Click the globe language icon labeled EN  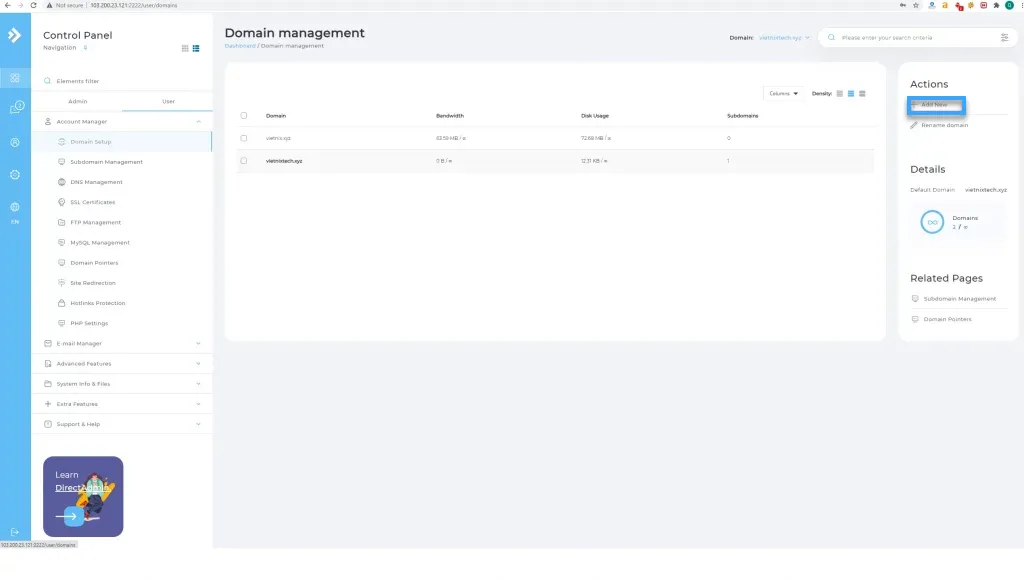(15, 208)
